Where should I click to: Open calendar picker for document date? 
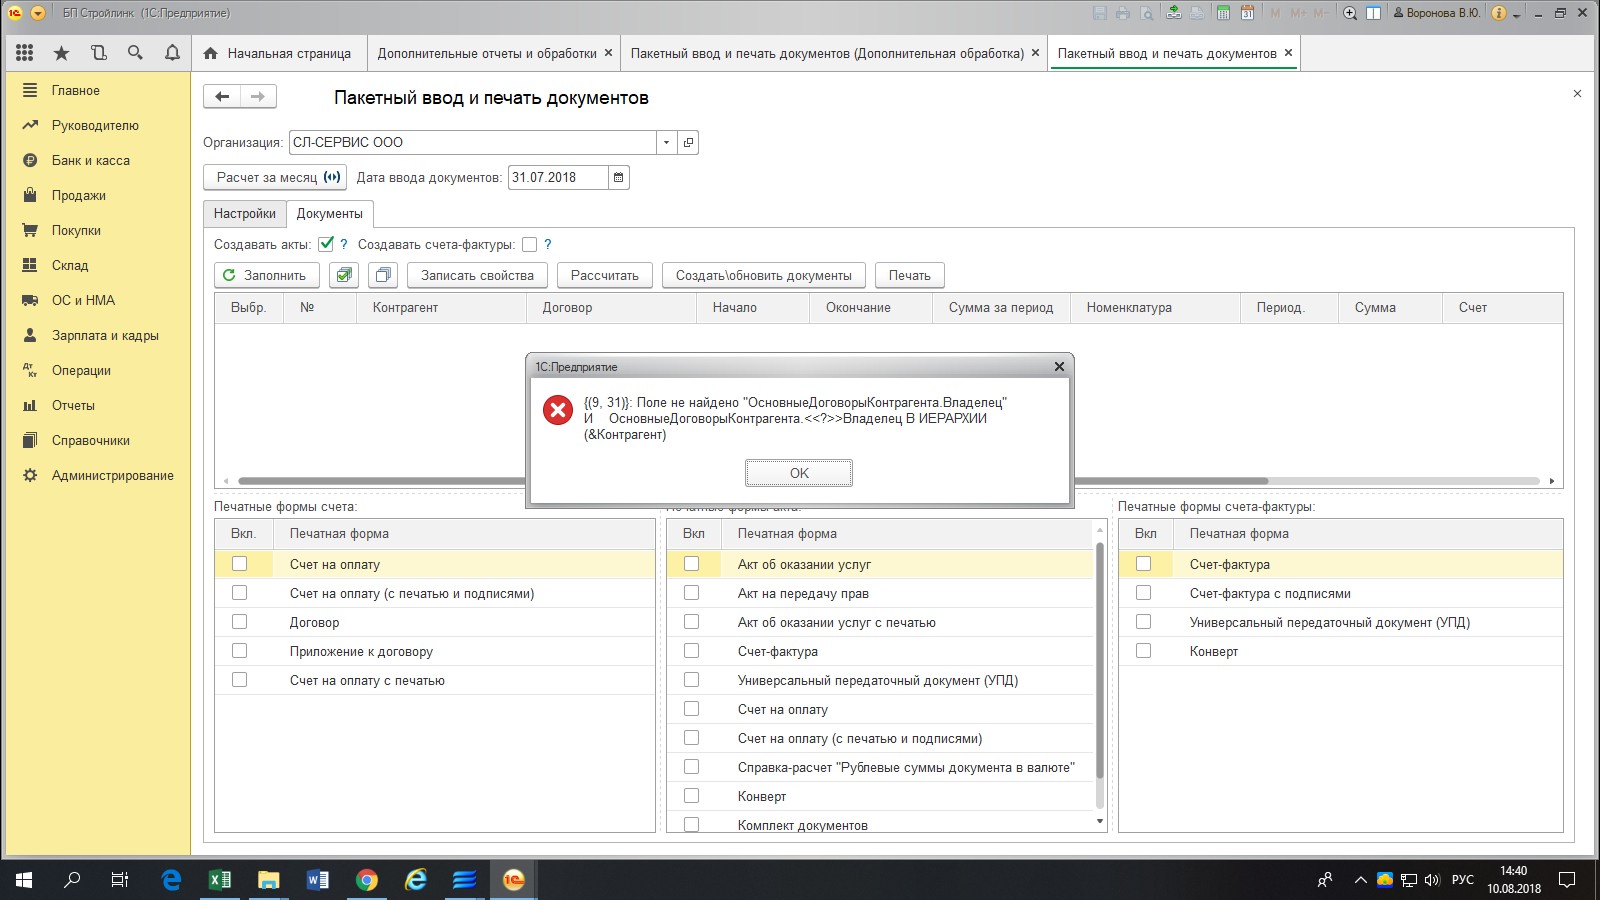[x=618, y=178]
